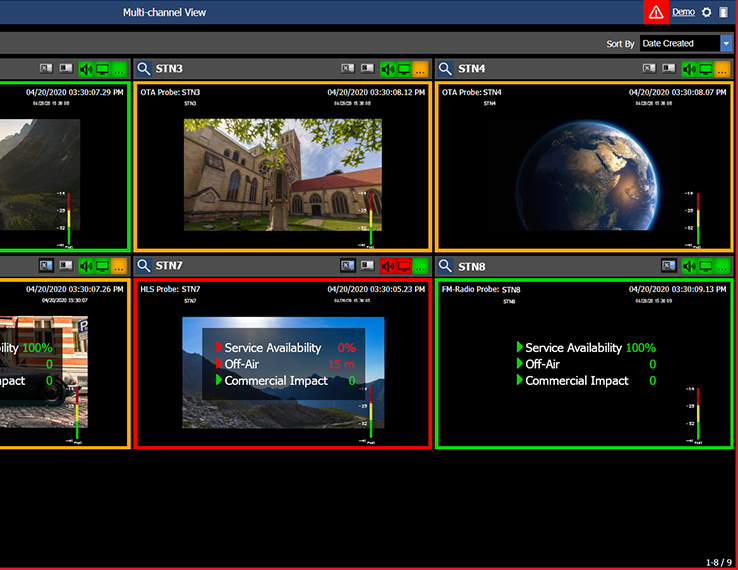The height and width of the screenshot is (570, 738).
Task: Click video monitor icon above the 03:30:07.26 PM panel
Action: pyautogui.click(x=102, y=266)
